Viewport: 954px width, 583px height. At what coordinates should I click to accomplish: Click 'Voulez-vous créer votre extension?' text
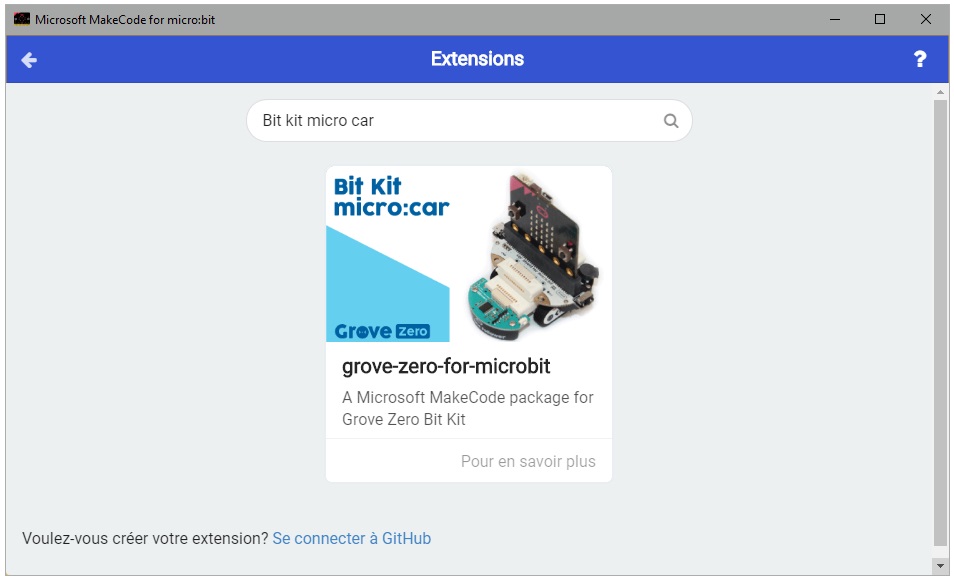tap(145, 539)
